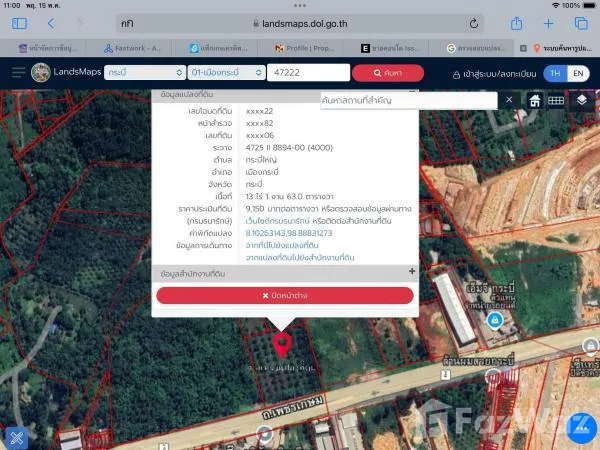Switch language to TH

(x=555, y=72)
